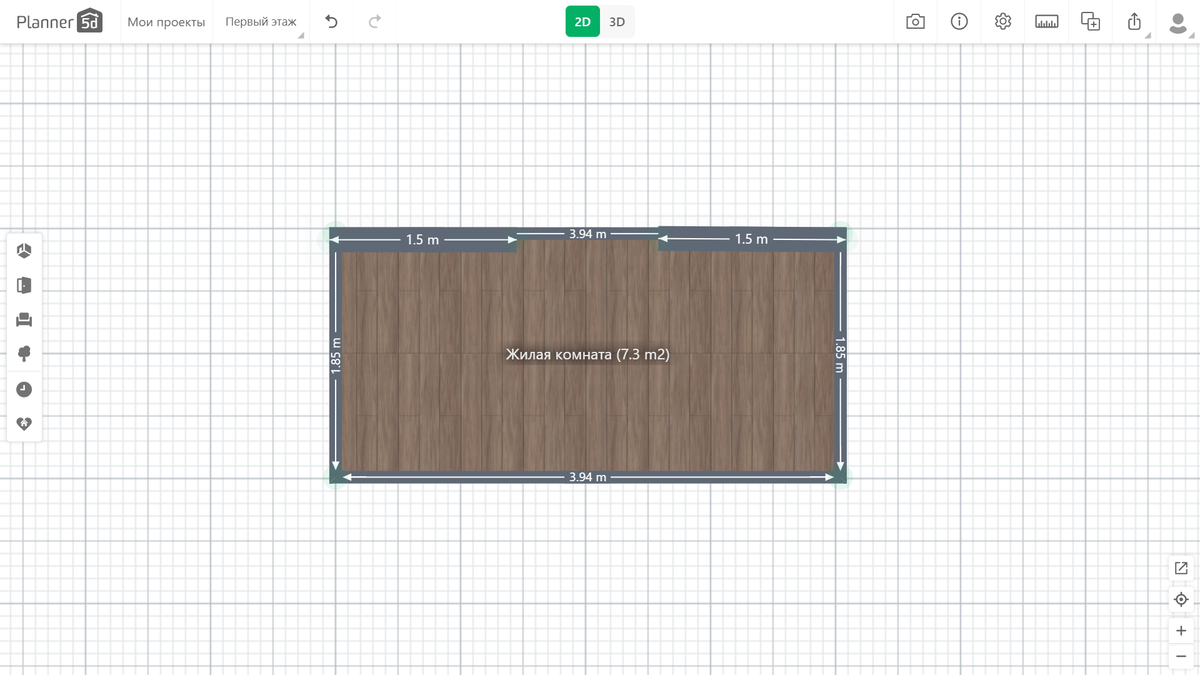
Task: Select the top-right 1.5 m wall dimension
Action: pyautogui.click(x=751, y=239)
